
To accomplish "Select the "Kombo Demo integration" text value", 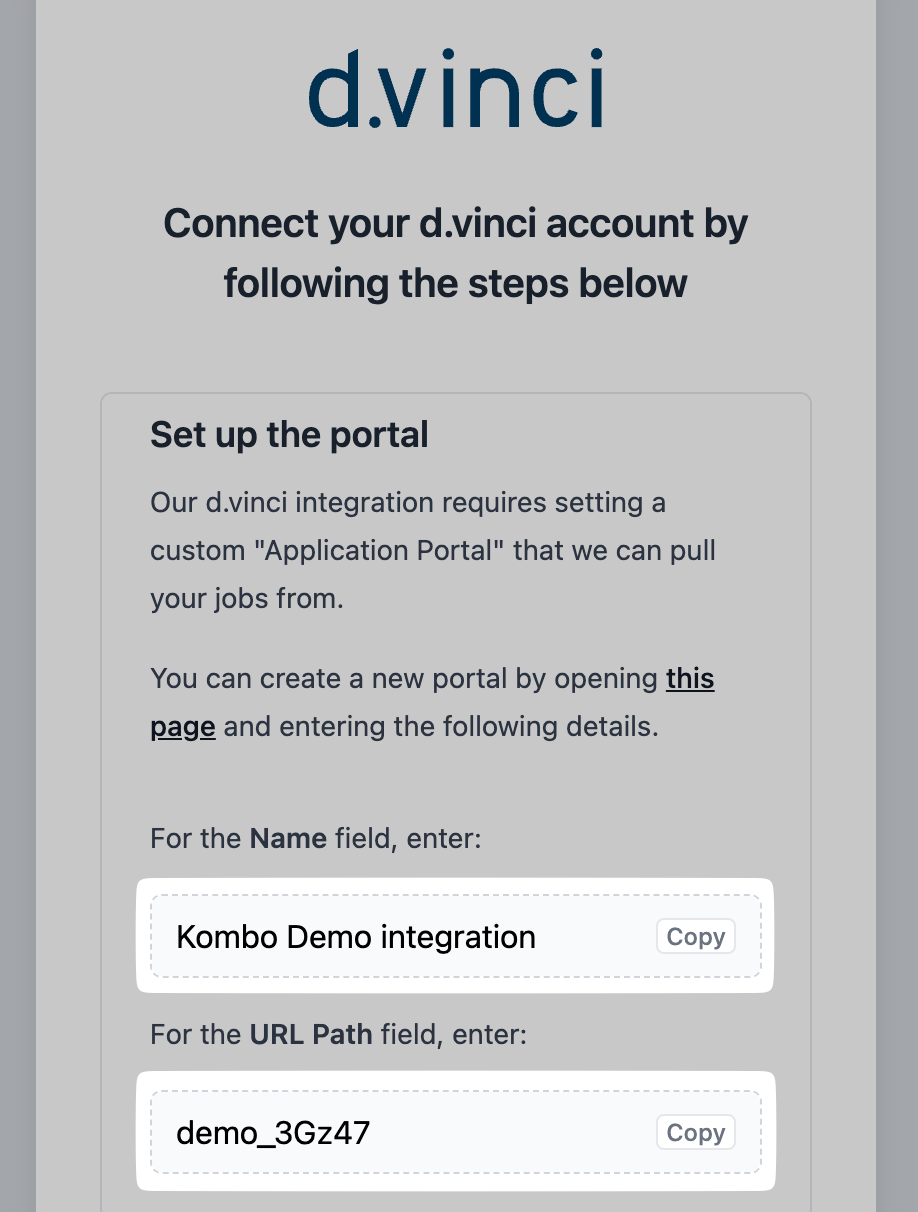I will (x=356, y=937).
